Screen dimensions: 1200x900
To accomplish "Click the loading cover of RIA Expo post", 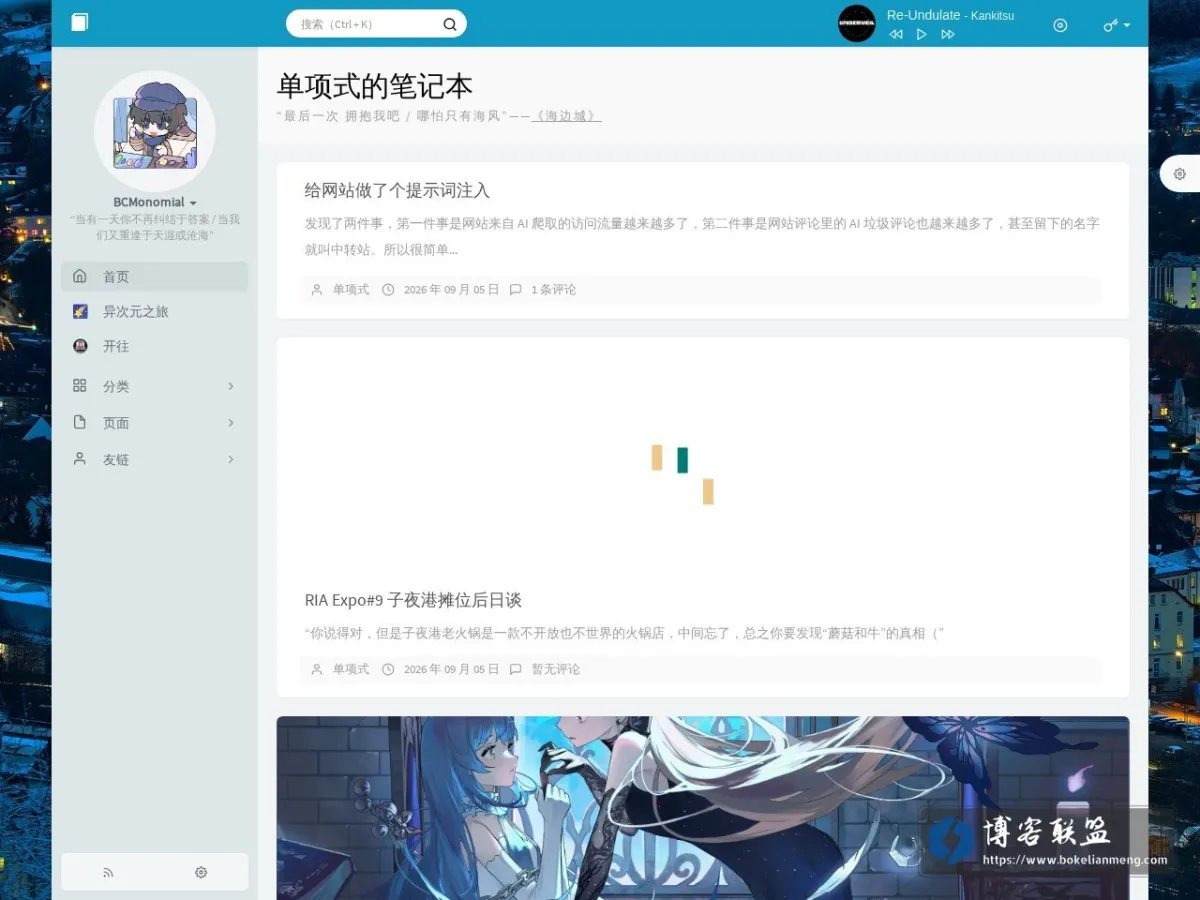I will (x=703, y=458).
